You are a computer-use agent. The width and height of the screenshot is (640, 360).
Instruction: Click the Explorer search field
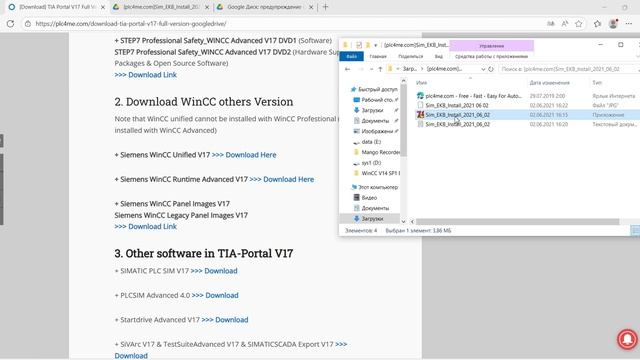[567, 69]
